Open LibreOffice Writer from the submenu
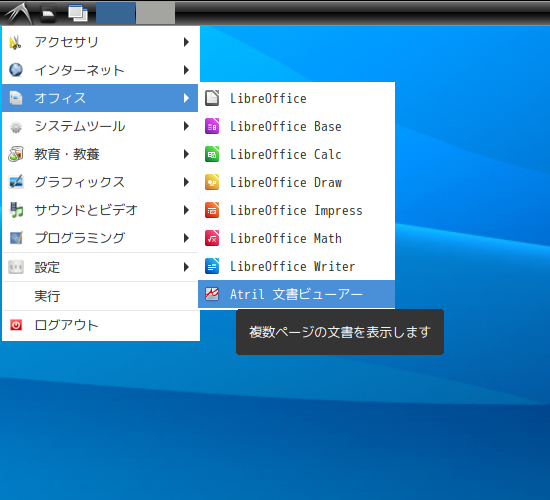 click(296, 266)
